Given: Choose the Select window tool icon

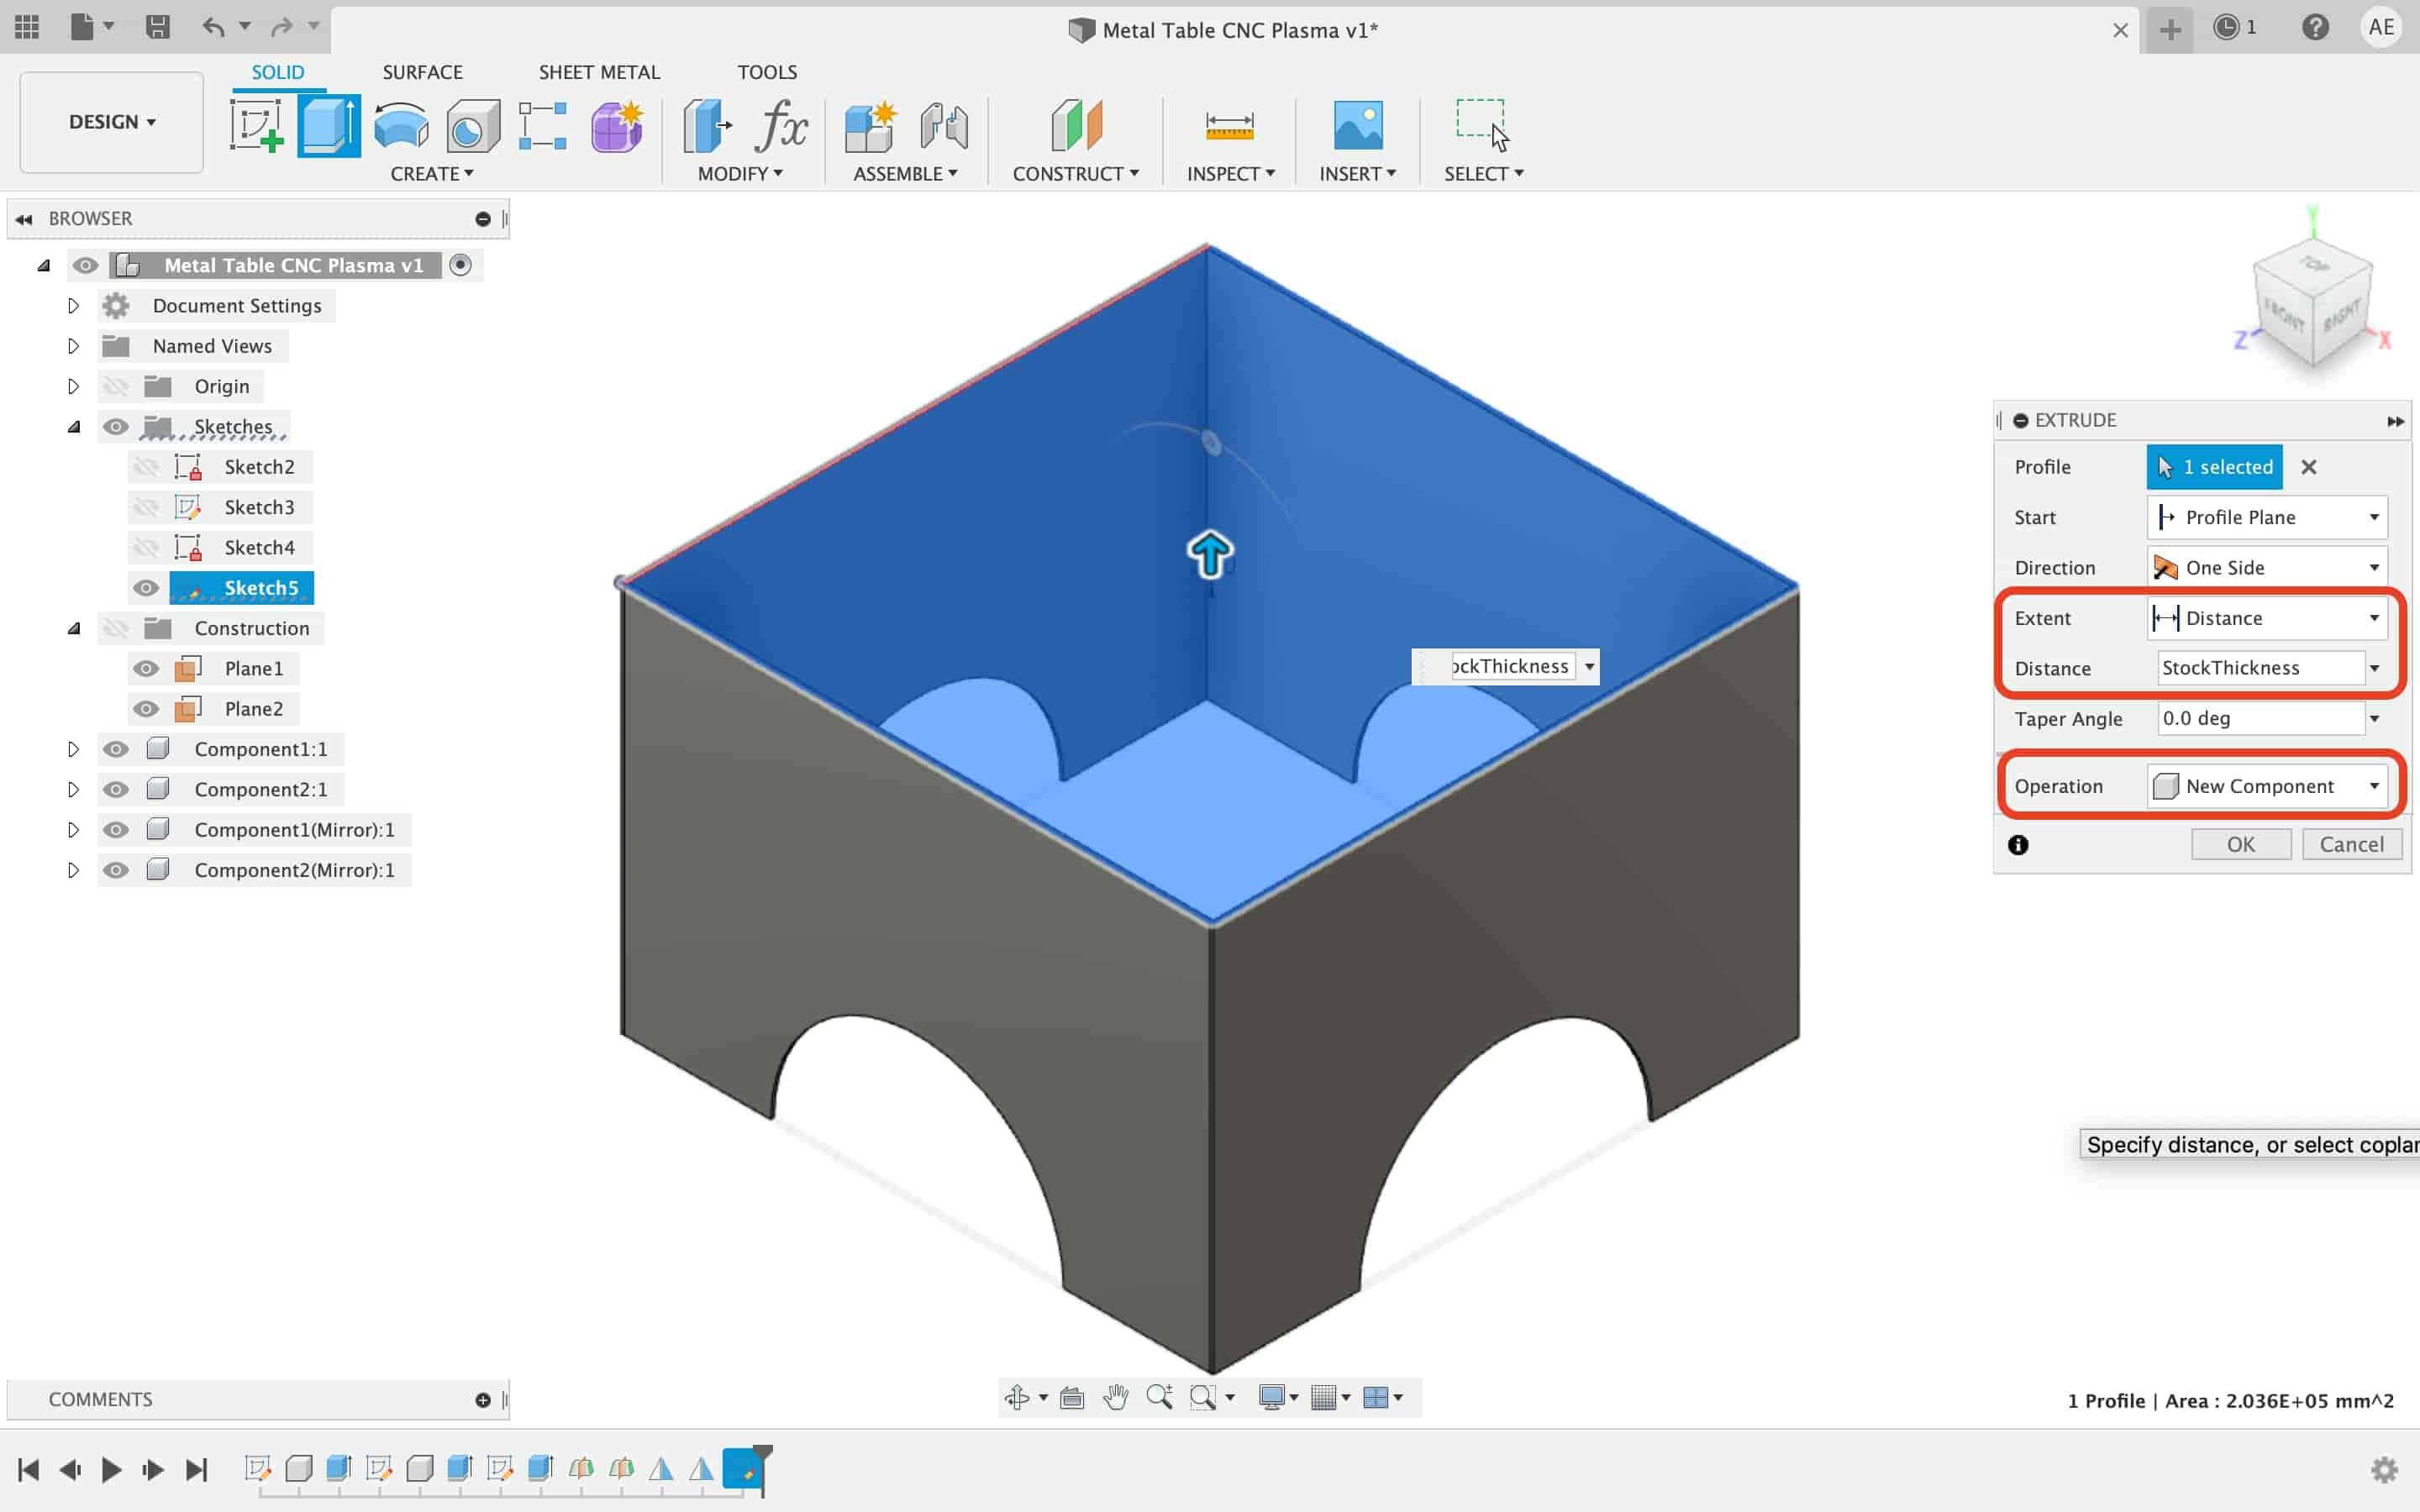Looking at the screenshot, I should pyautogui.click(x=1483, y=124).
